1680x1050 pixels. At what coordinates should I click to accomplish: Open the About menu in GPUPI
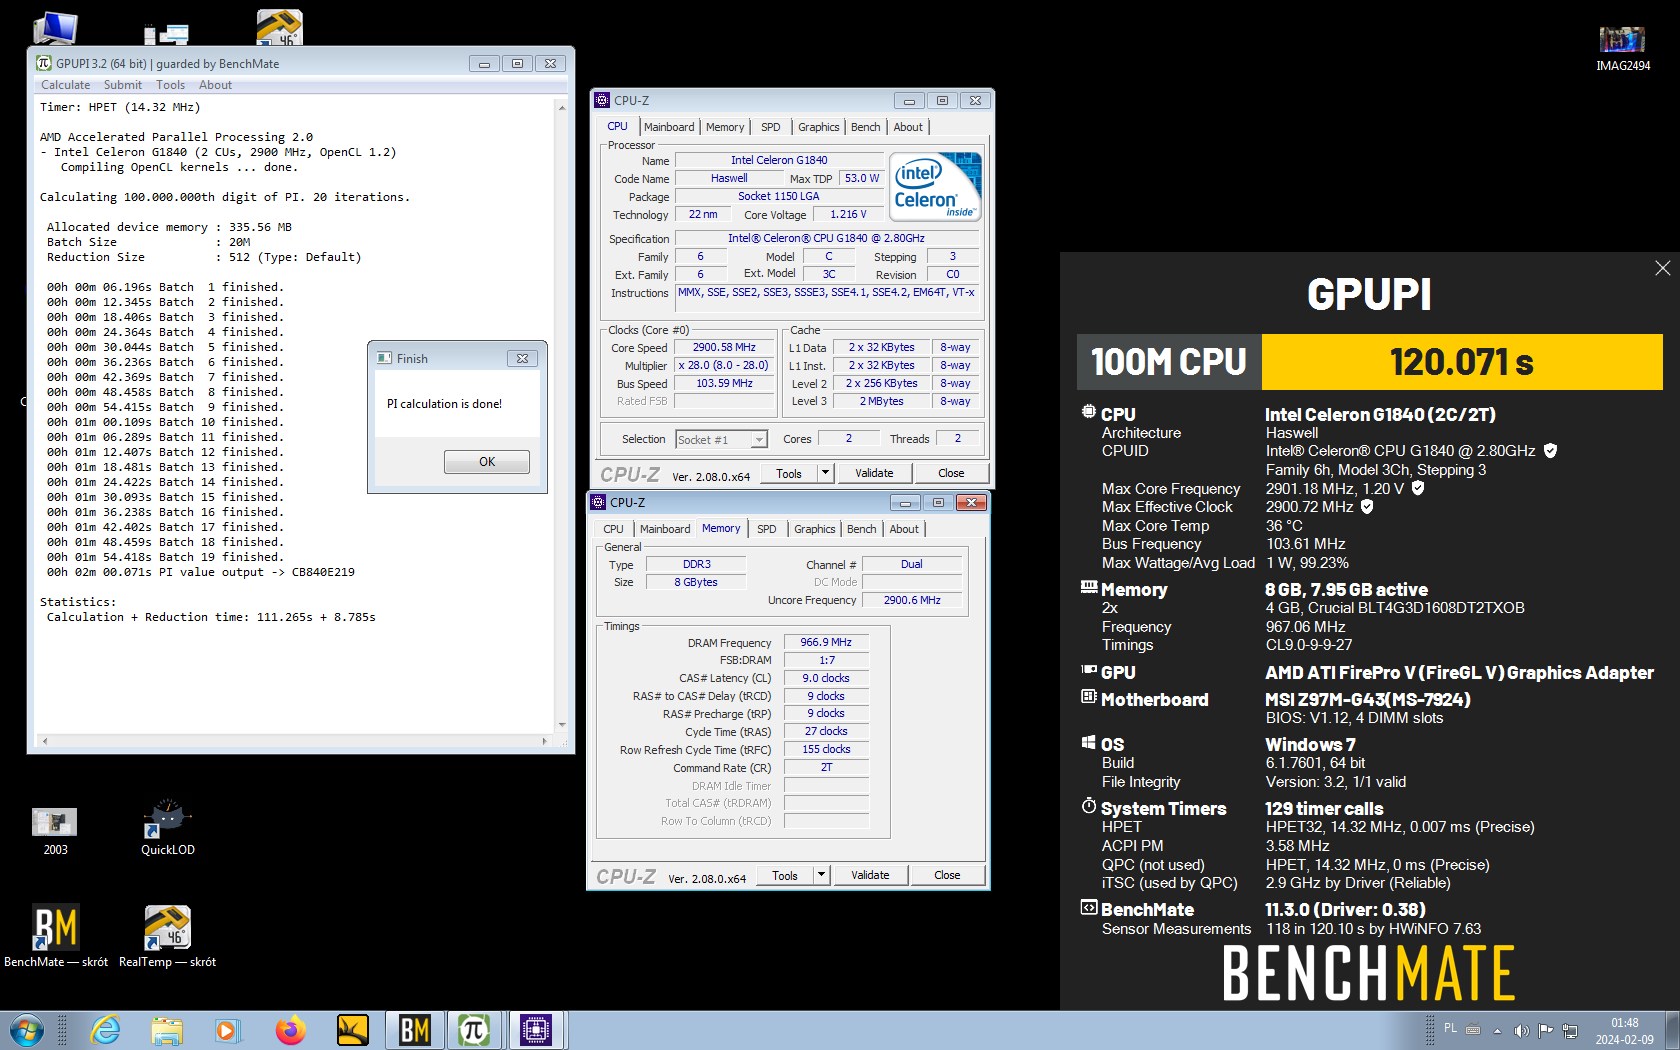coord(215,85)
